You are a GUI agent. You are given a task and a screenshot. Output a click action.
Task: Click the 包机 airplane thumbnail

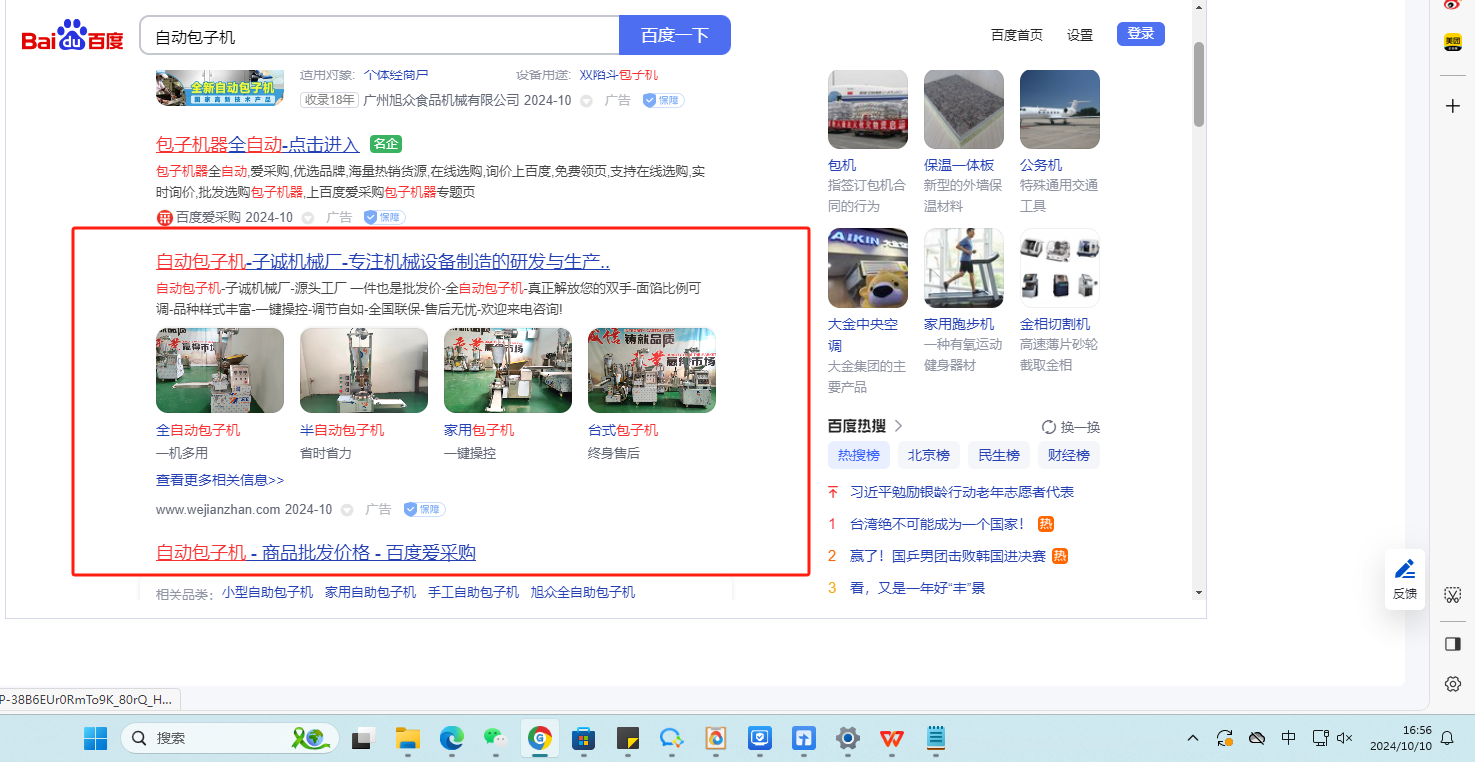868,109
